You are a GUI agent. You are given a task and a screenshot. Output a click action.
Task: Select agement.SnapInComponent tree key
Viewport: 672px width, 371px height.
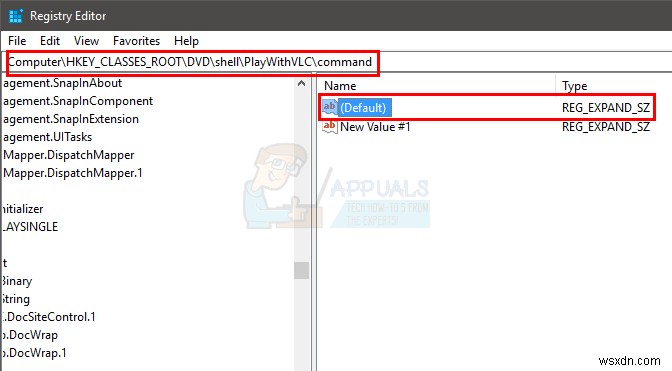tap(78, 101)
